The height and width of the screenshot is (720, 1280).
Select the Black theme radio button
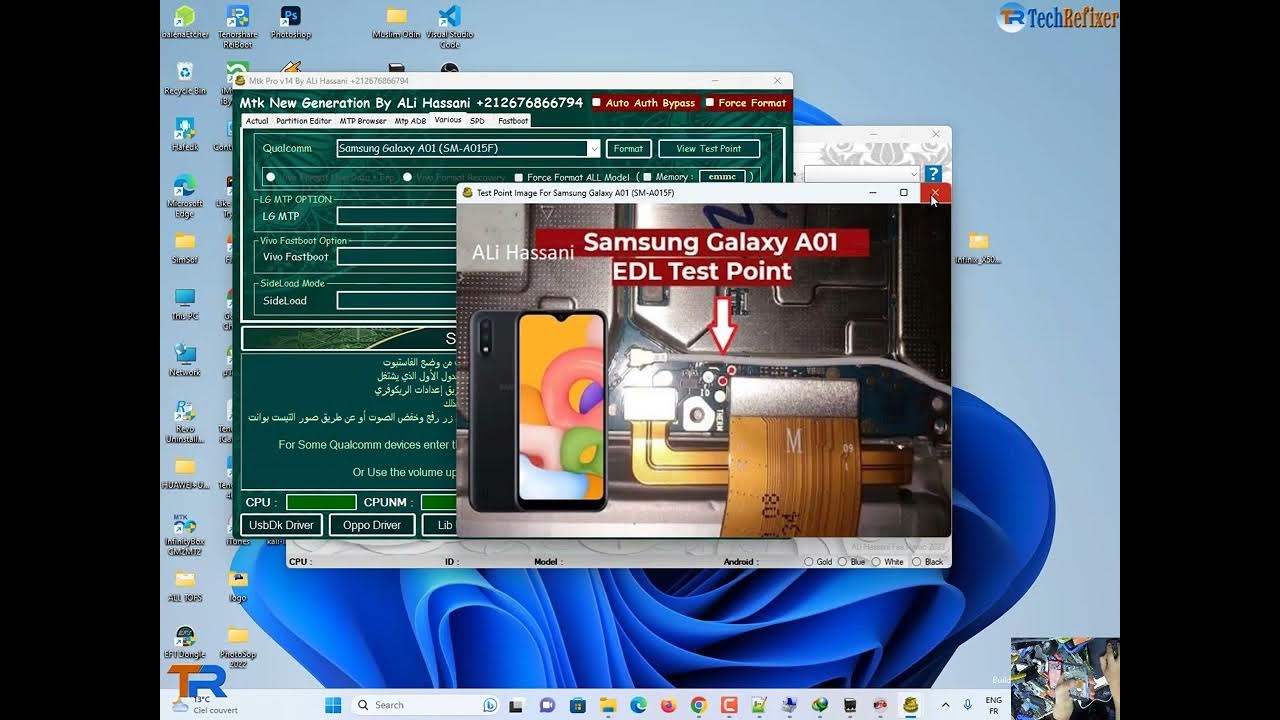tap(916, 562)
